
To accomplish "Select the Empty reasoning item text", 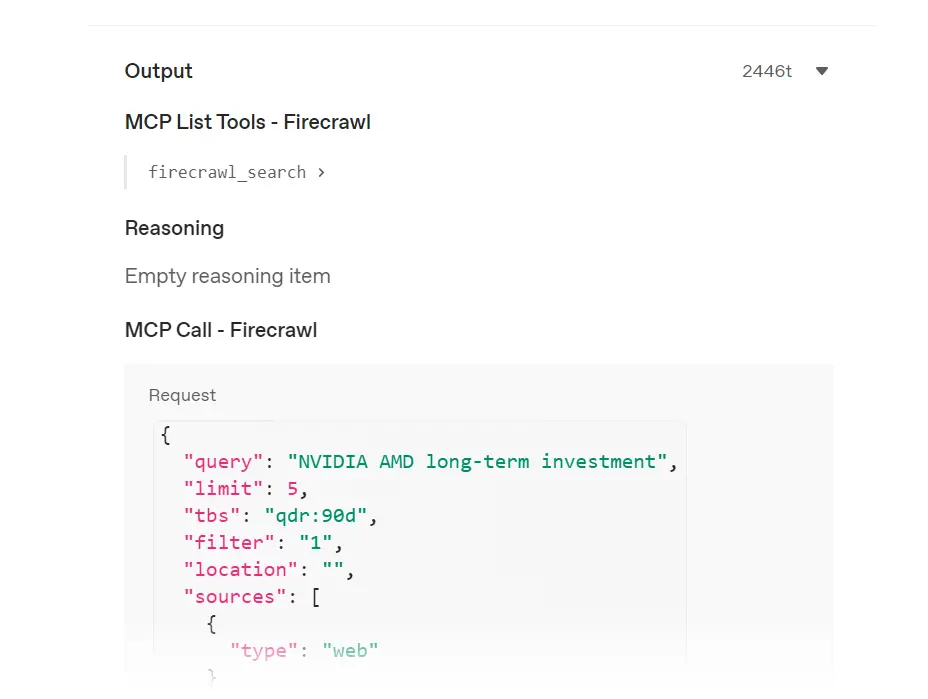I will click(227, 276).
